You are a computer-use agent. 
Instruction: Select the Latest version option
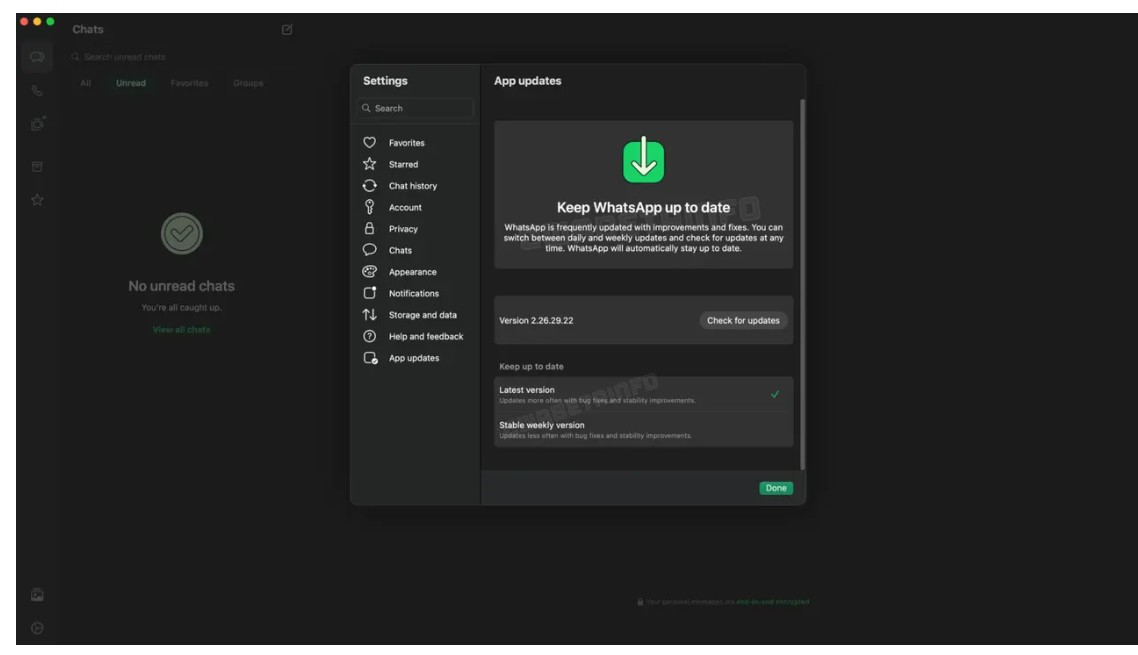click(x=643, y=394)
